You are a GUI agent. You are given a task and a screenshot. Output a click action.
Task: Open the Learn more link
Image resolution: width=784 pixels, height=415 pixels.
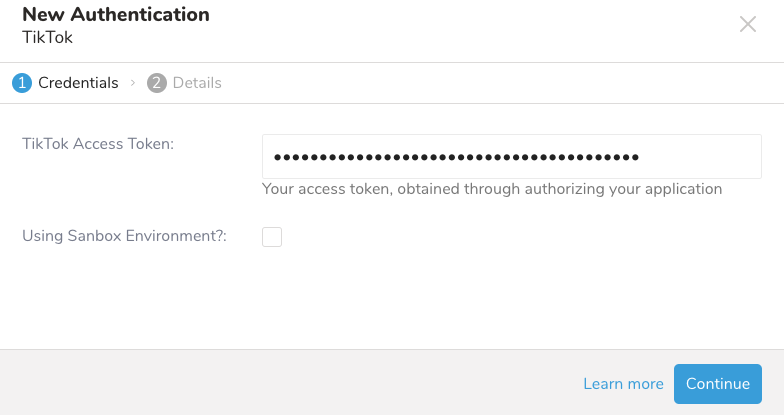coord(623,384)
